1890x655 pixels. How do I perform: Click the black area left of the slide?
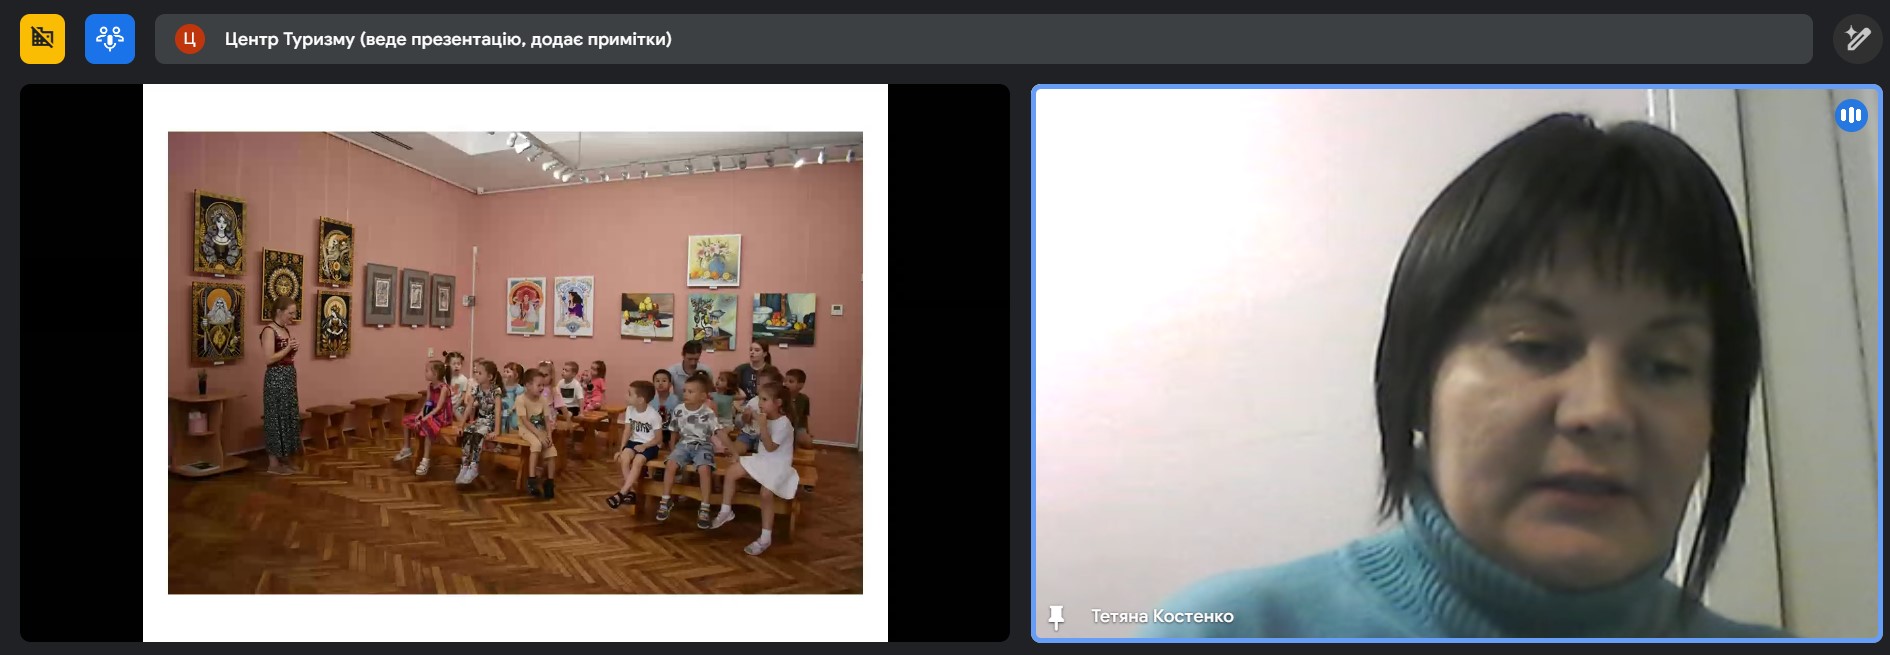[80, 360]
